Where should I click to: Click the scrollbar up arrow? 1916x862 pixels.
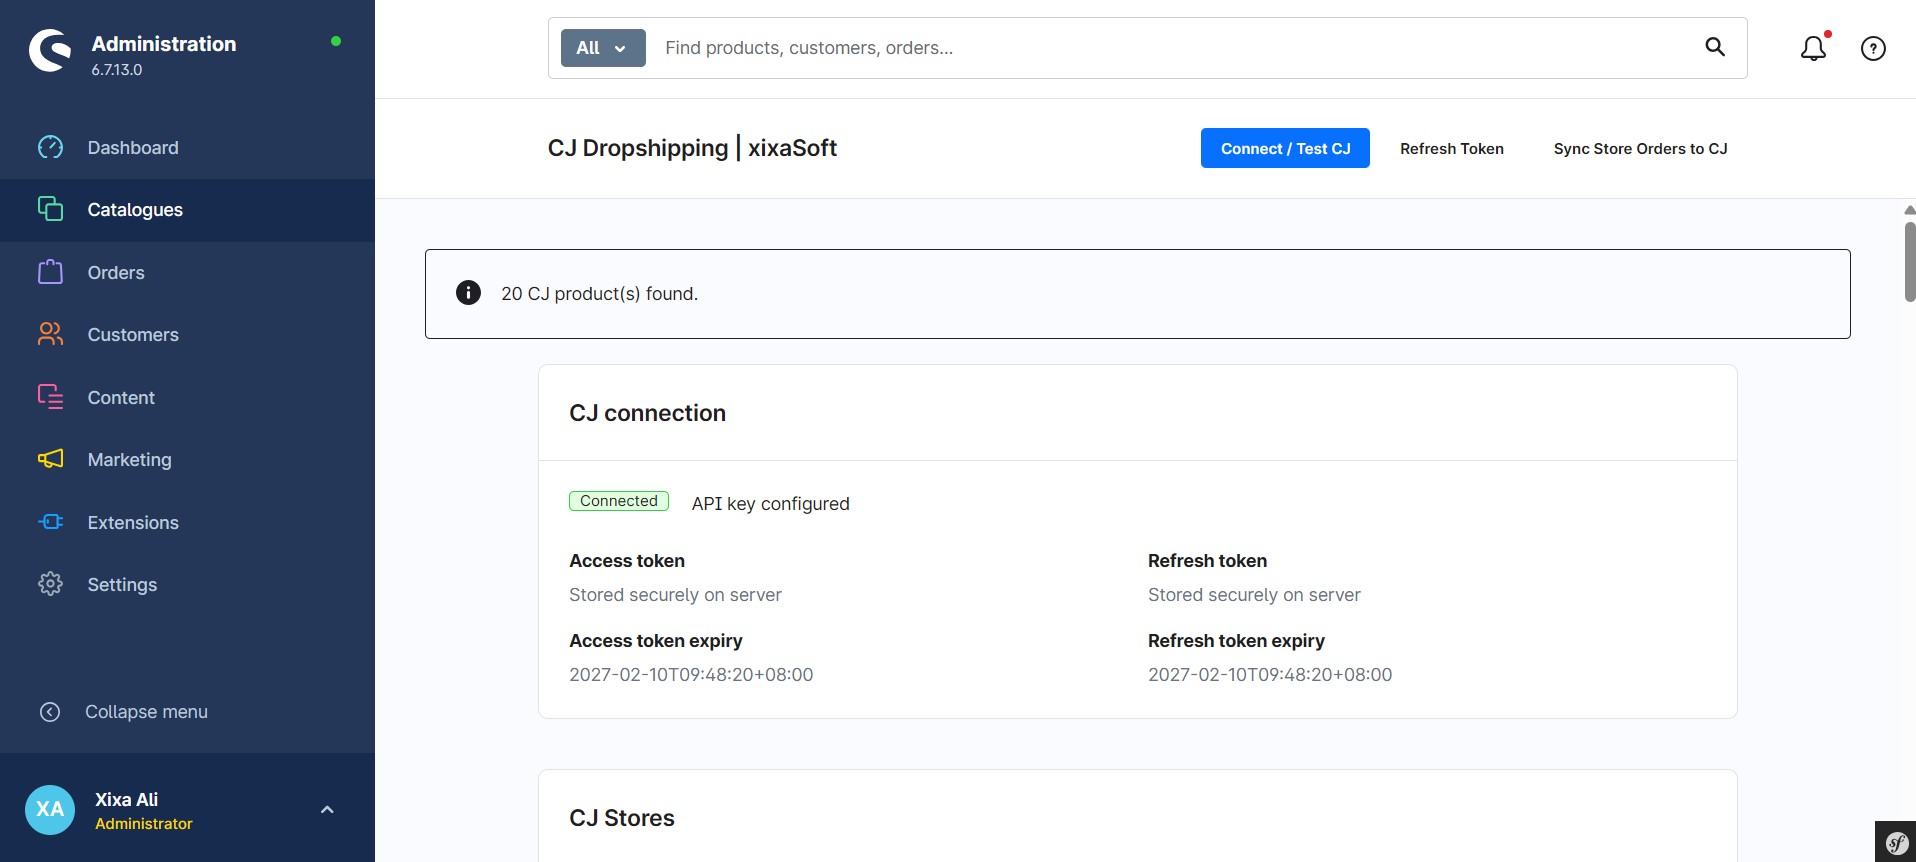pos(1910,210)
